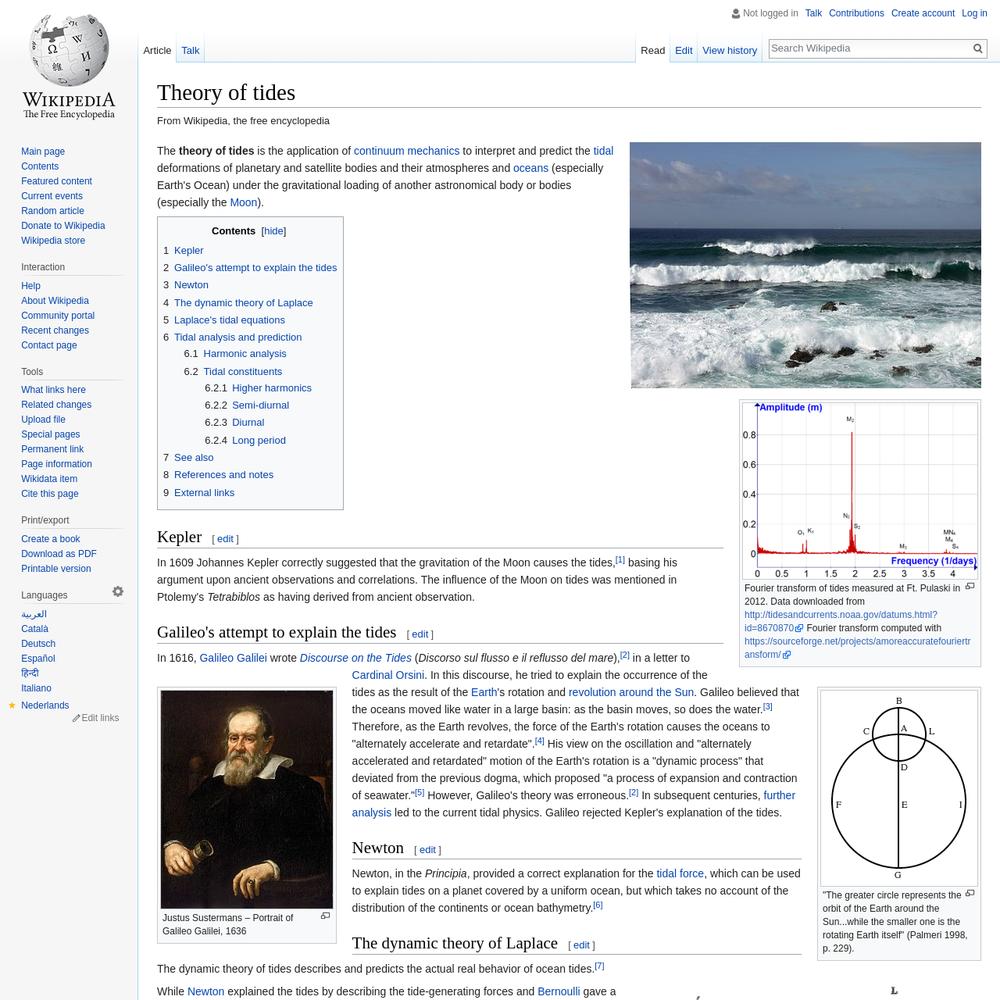Follow the Moon link in the intro
This screenshot has height=1000, width=1000.
pyautogui.click(x=244, y=202)
